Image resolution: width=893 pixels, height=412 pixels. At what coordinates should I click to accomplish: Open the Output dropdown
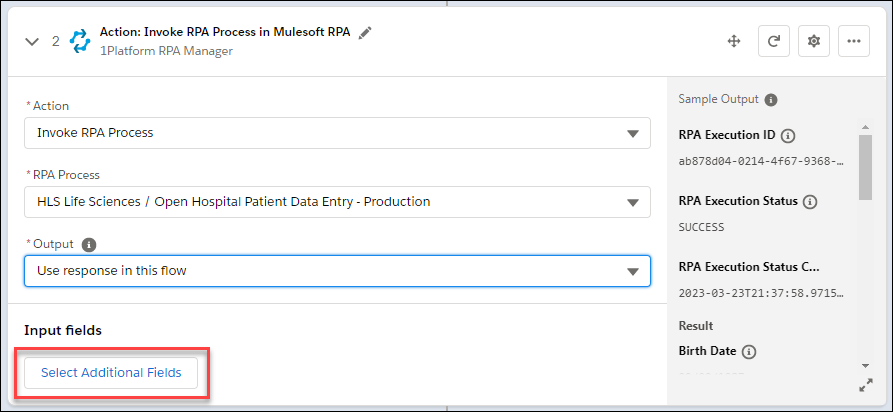pos(337,271)
